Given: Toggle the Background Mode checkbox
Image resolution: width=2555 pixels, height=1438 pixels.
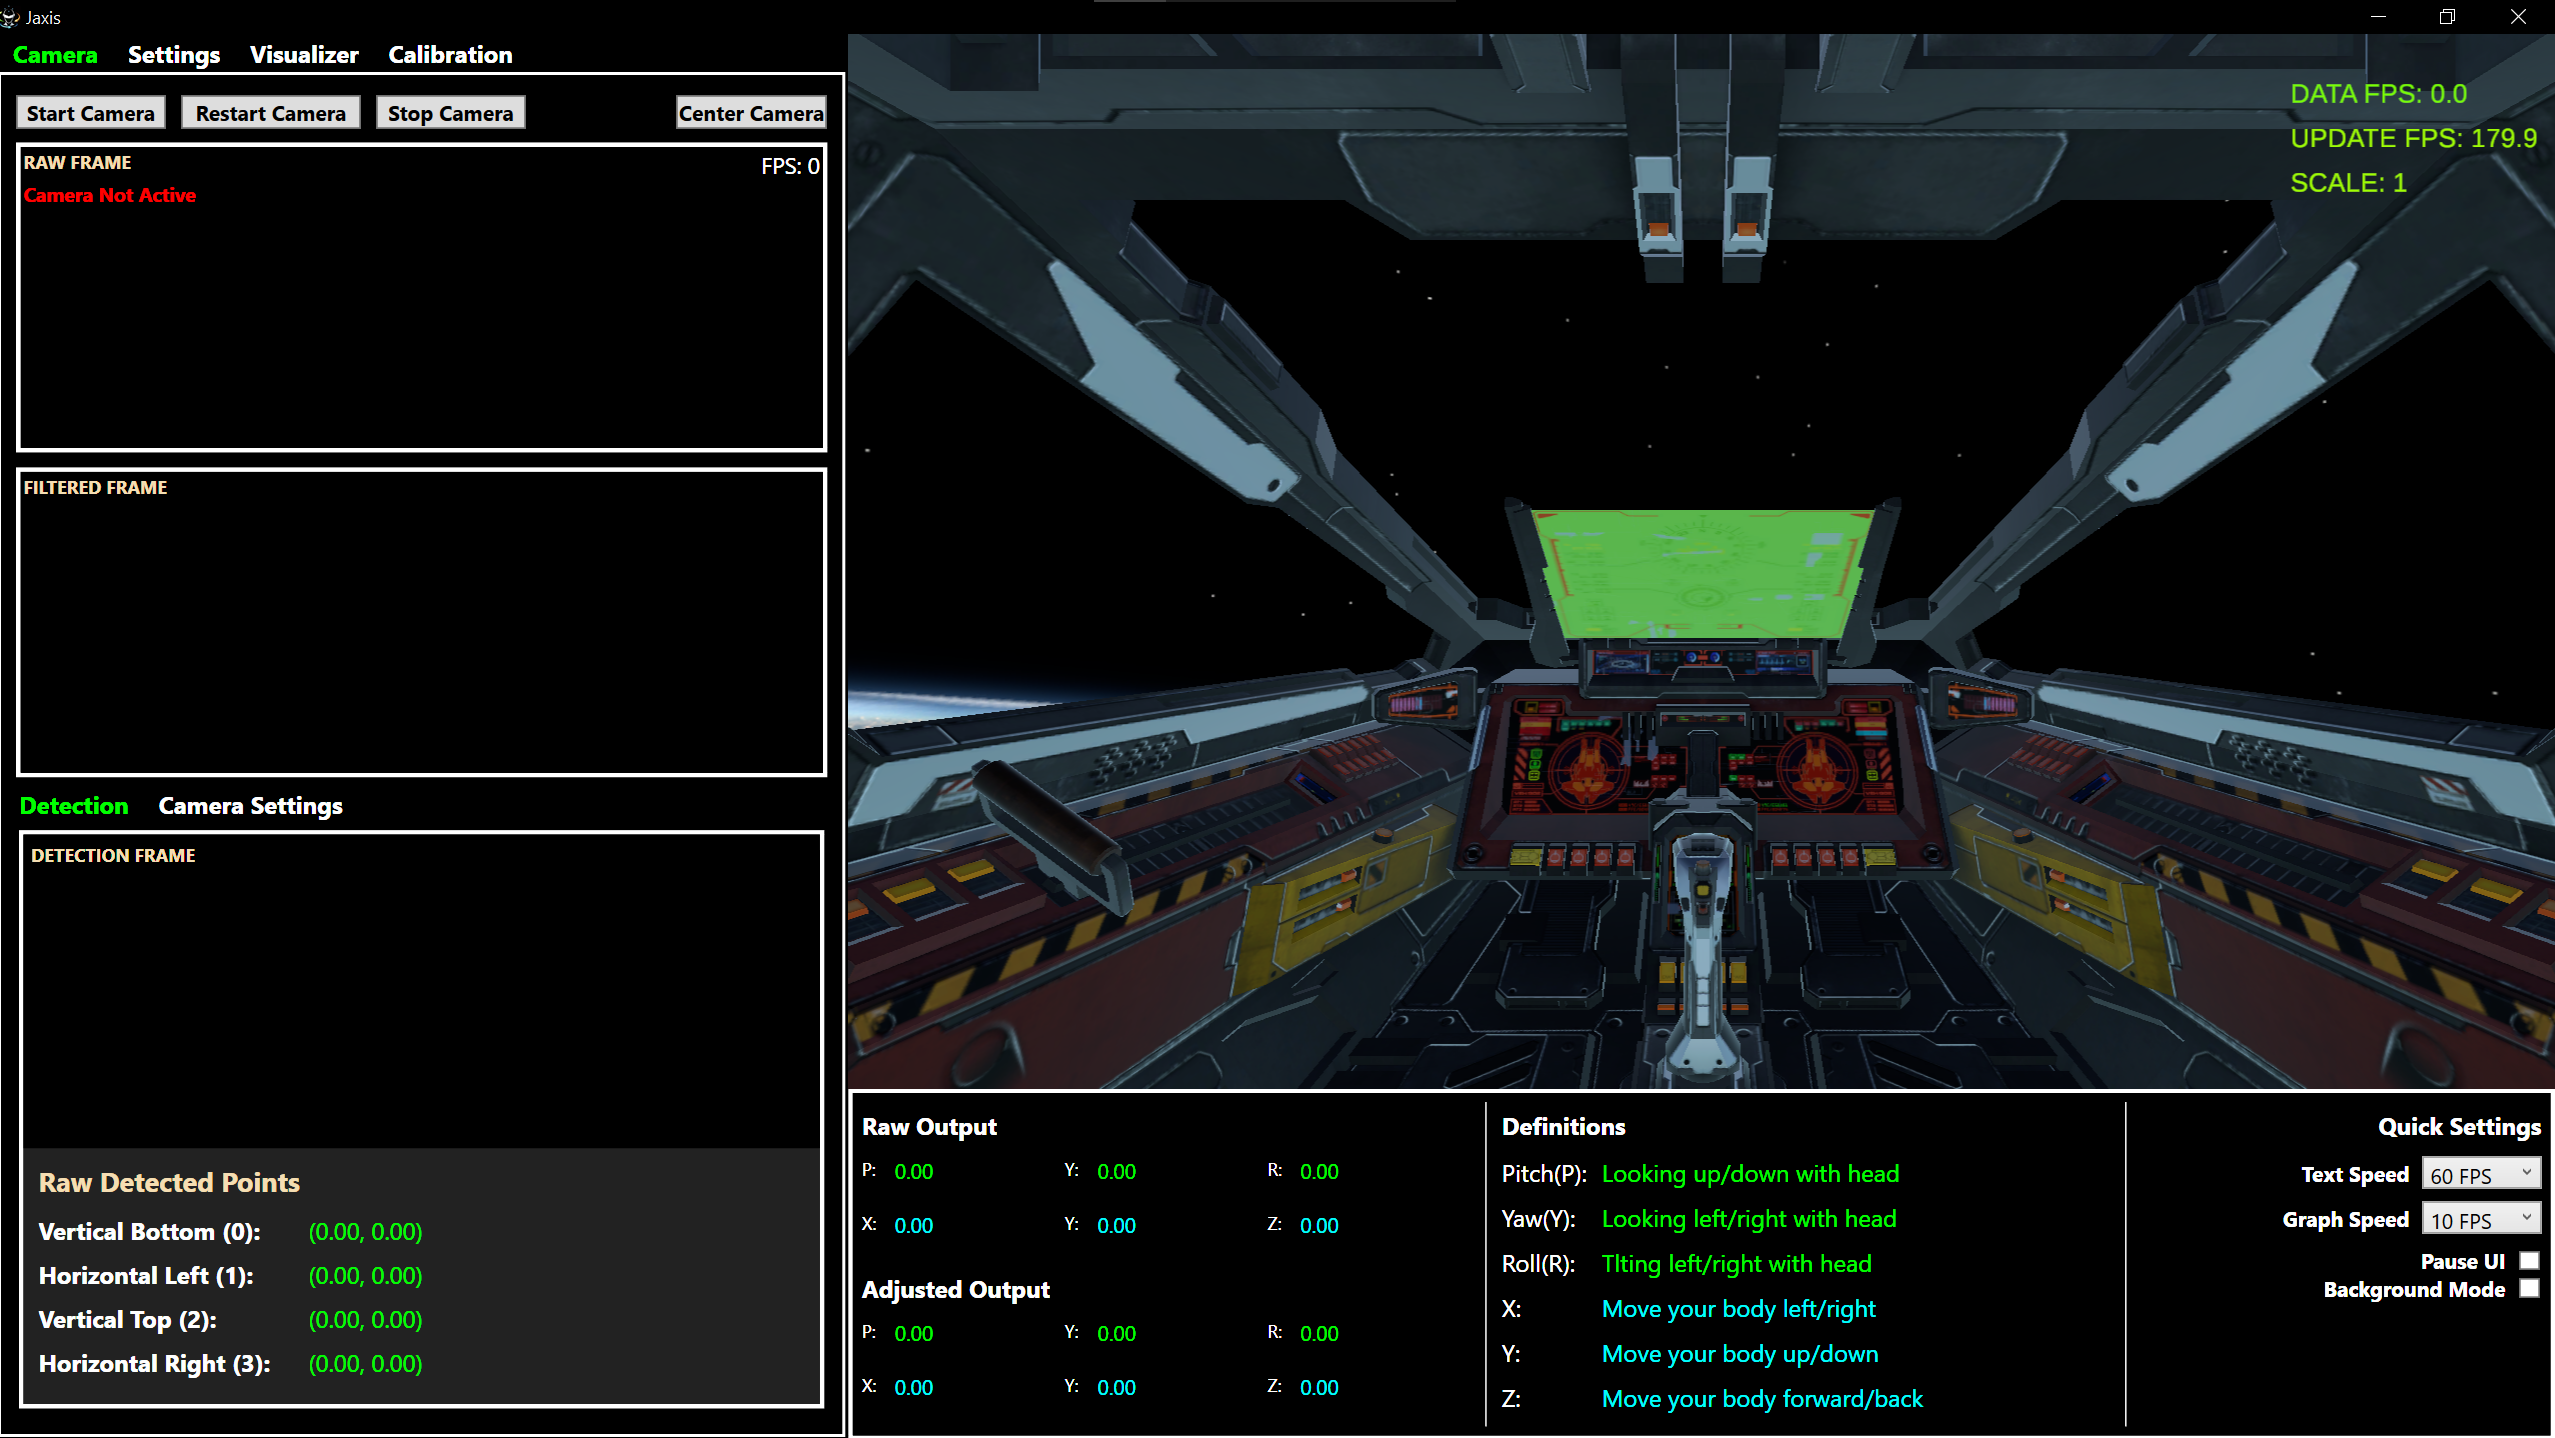Looking at the screenshot, I should [x=2529, y=1288].
